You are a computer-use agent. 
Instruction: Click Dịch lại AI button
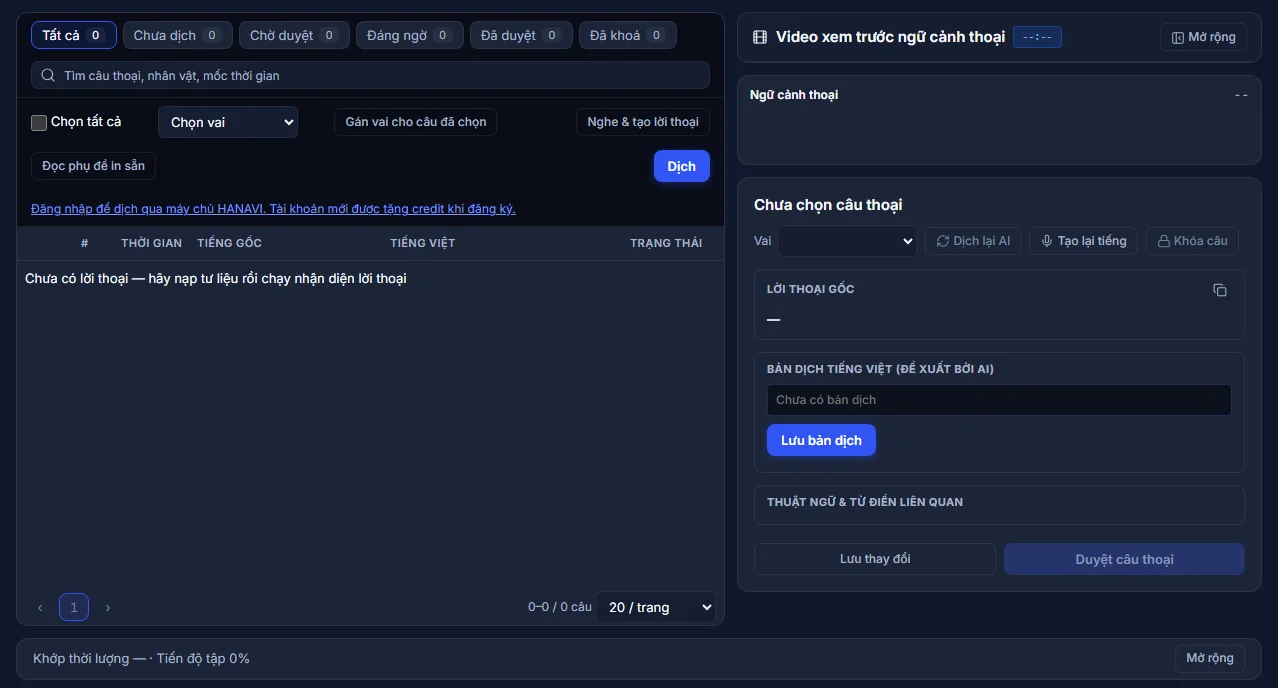pyautogui.click(x=973, y=241)
